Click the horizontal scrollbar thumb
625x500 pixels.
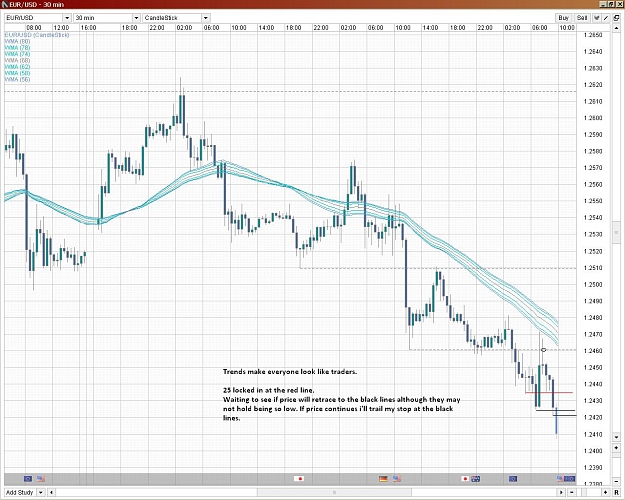click(334, 492)
